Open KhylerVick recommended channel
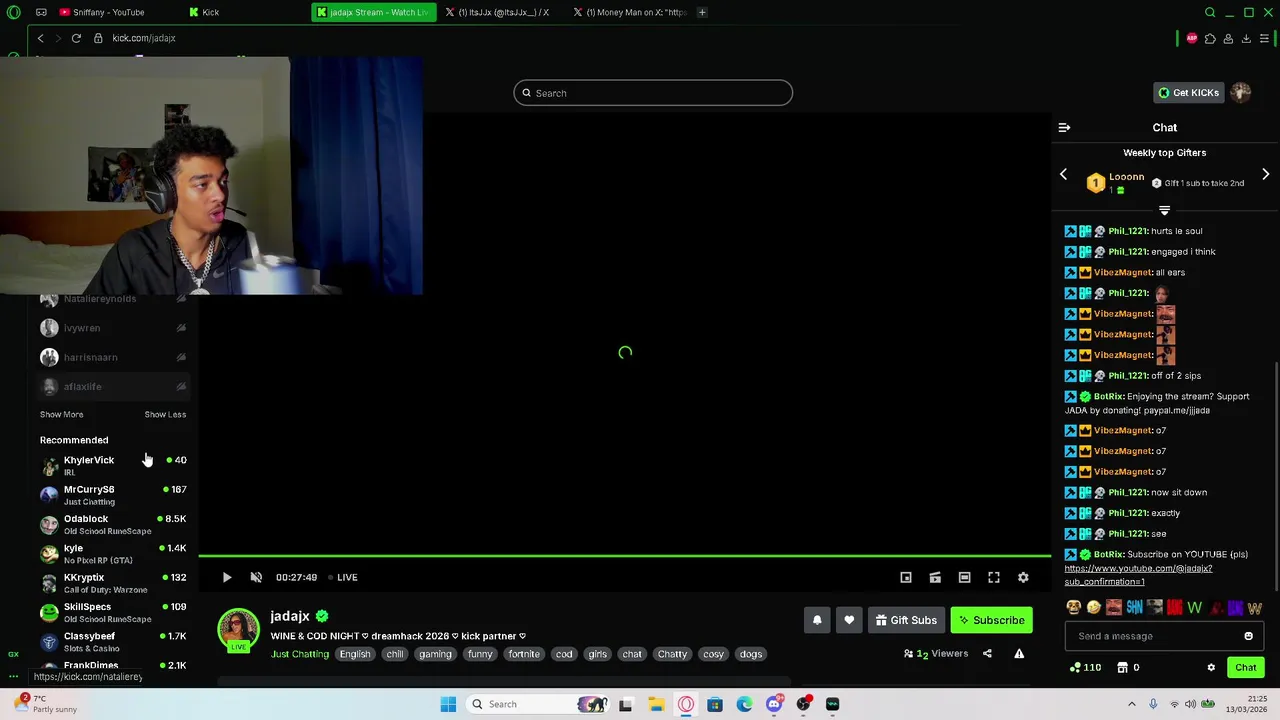This screenshot has width=1280, height=720. pos(113,465)
